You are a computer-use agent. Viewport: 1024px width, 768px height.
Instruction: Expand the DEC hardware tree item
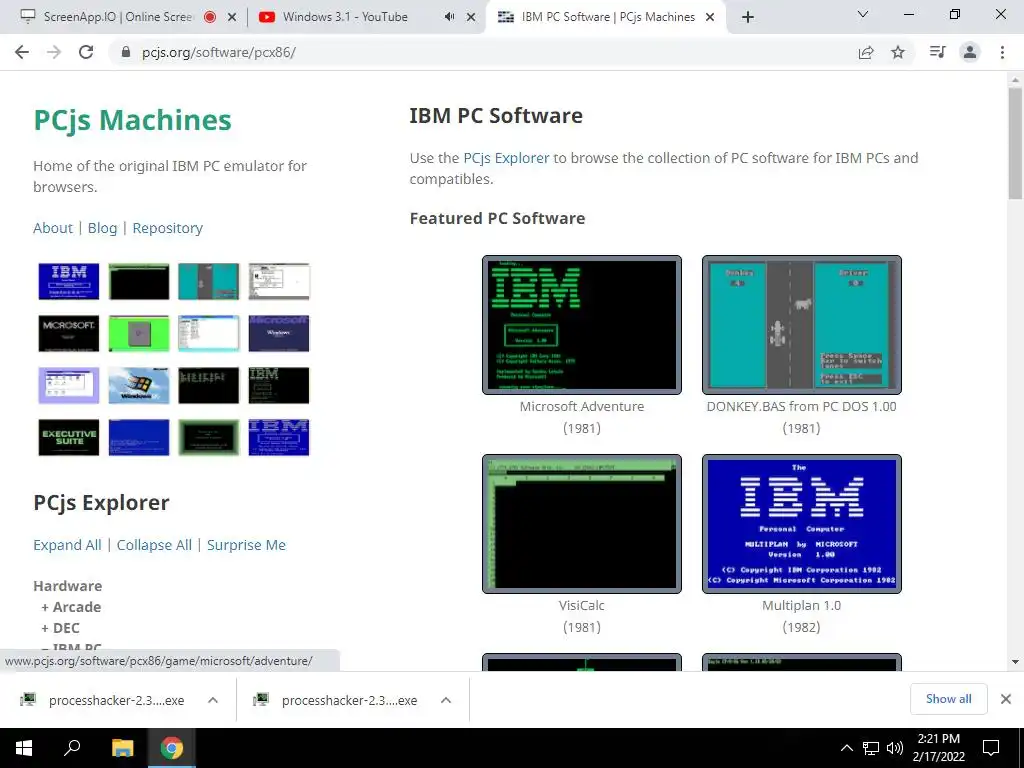coord(60,628)
